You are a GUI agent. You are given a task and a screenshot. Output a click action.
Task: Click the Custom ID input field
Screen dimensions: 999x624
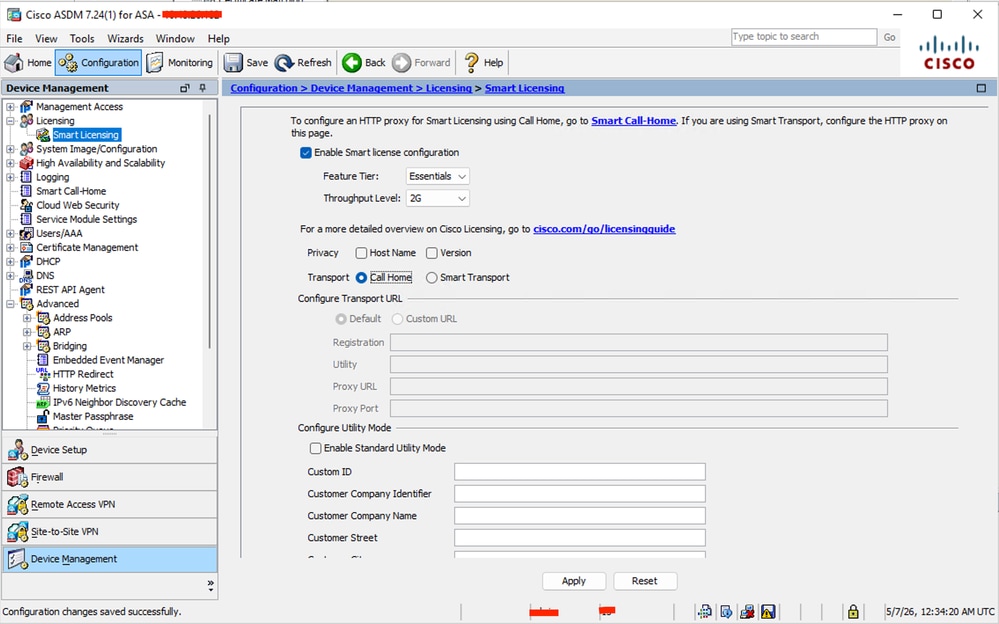[580, 472]
